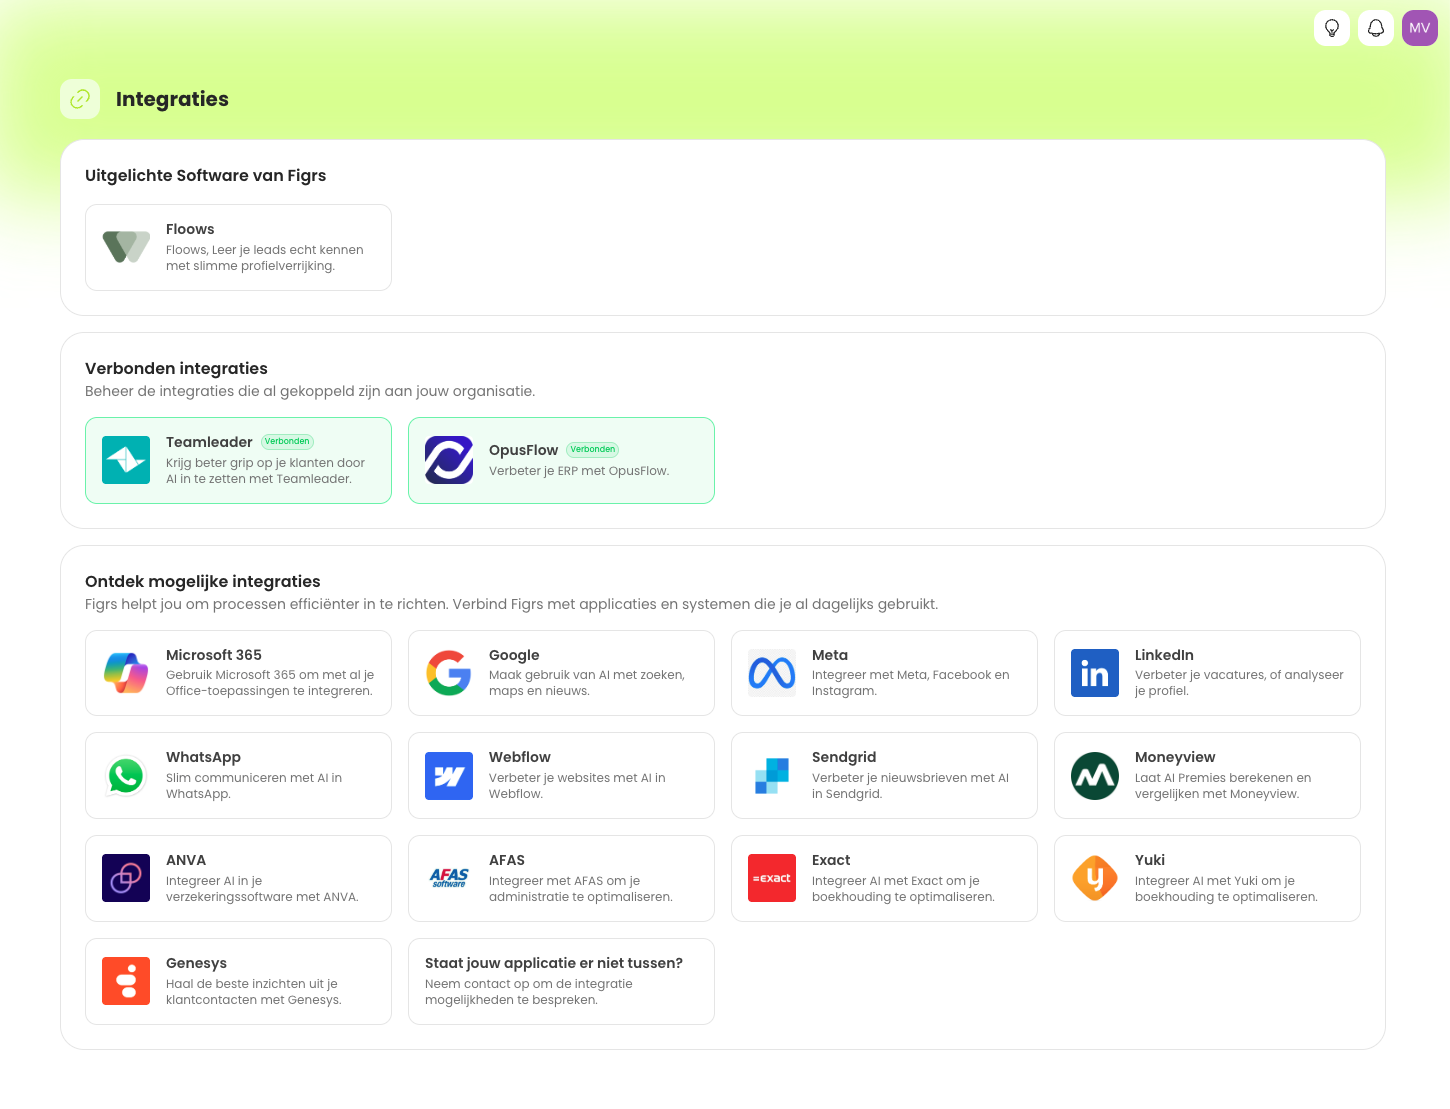Click the Verbonden badge on Teamleader
This screenshot has width=1450, height=1109.
click(x=287, y=441)
